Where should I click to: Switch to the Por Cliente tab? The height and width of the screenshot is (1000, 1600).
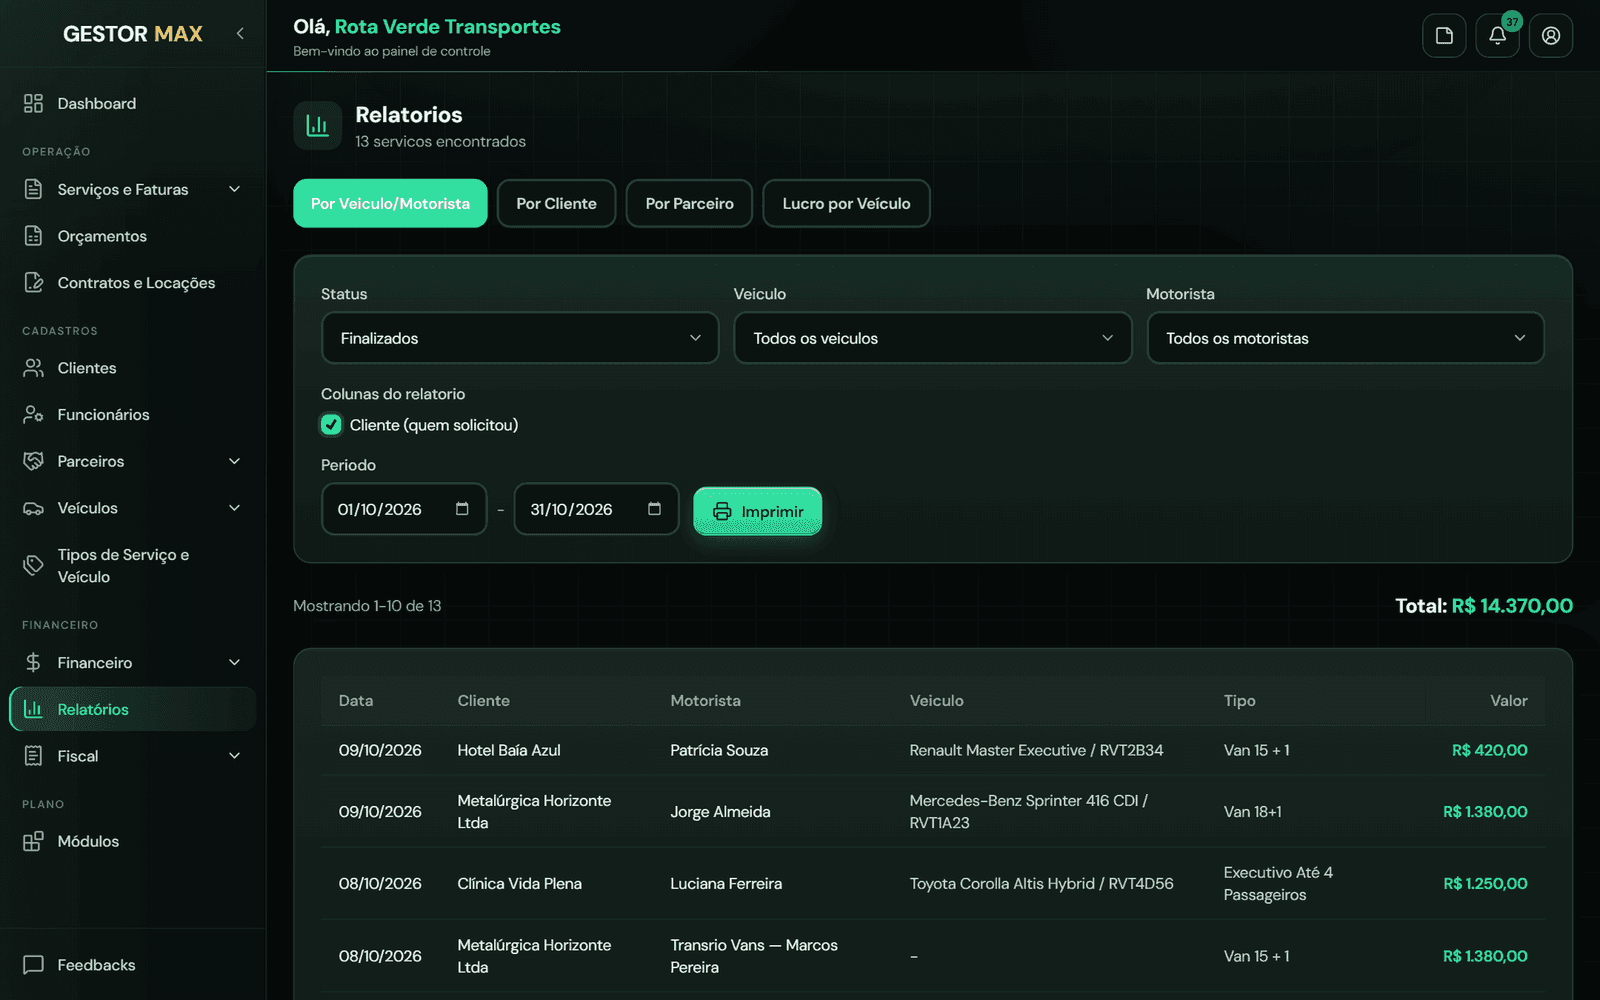tap(556, 203)
